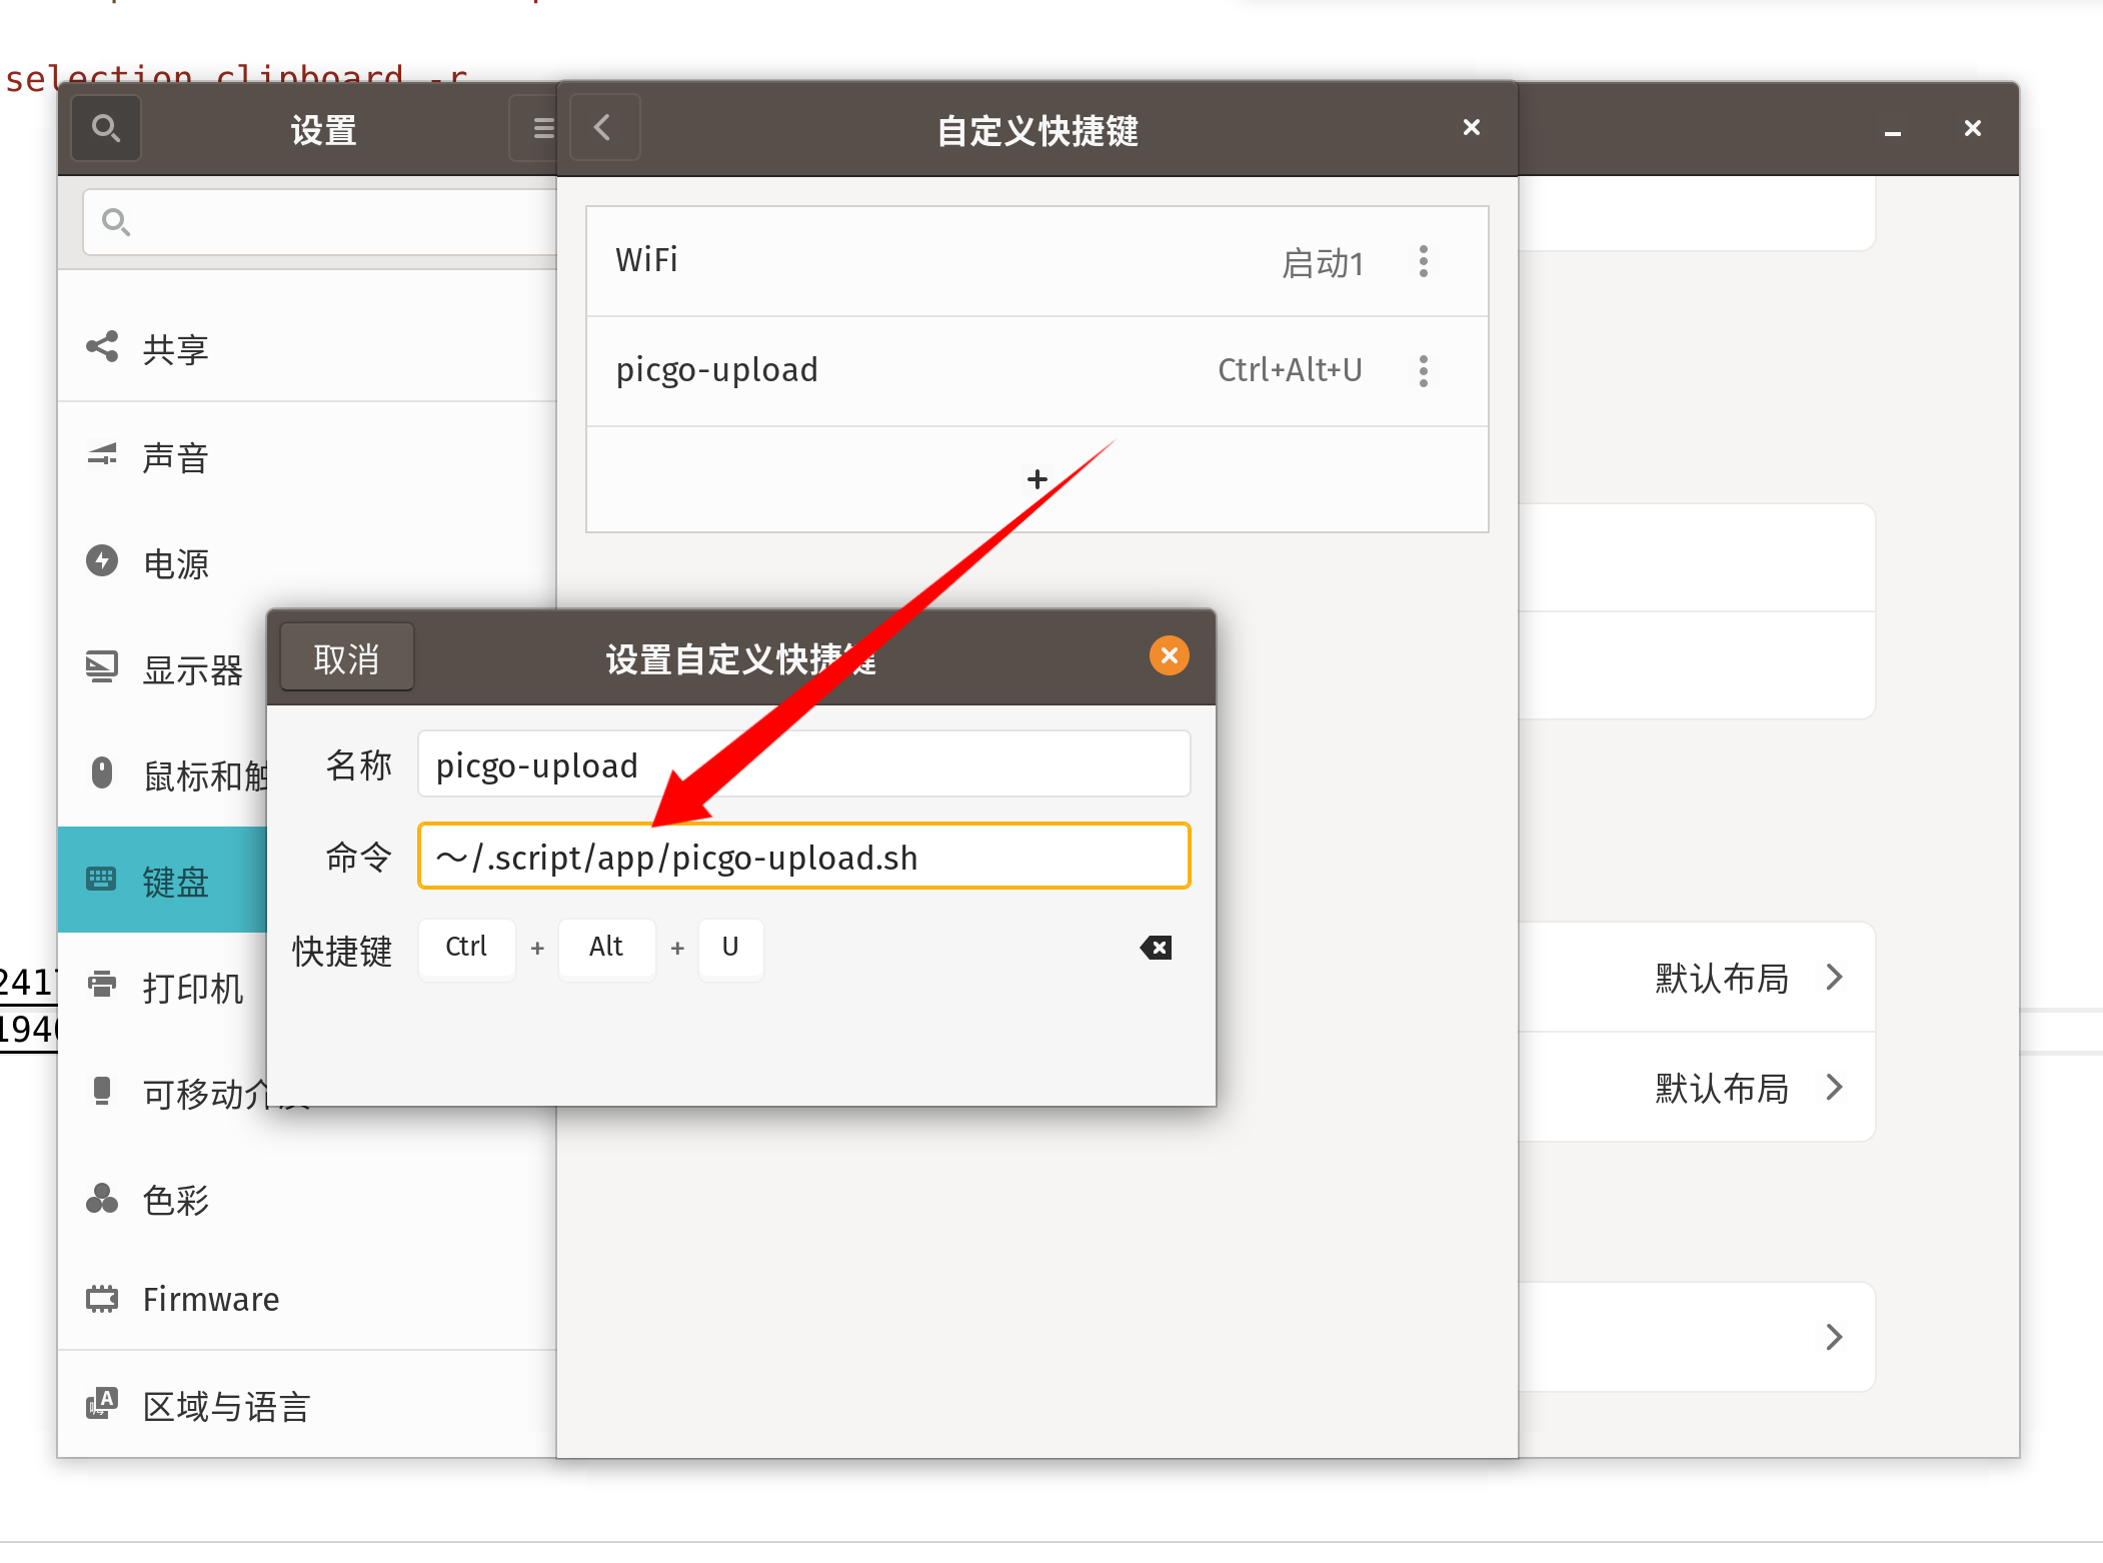The image size is (2103, 1563).
Task: Click the Ctrl key chip
Action: coord(467,947)
